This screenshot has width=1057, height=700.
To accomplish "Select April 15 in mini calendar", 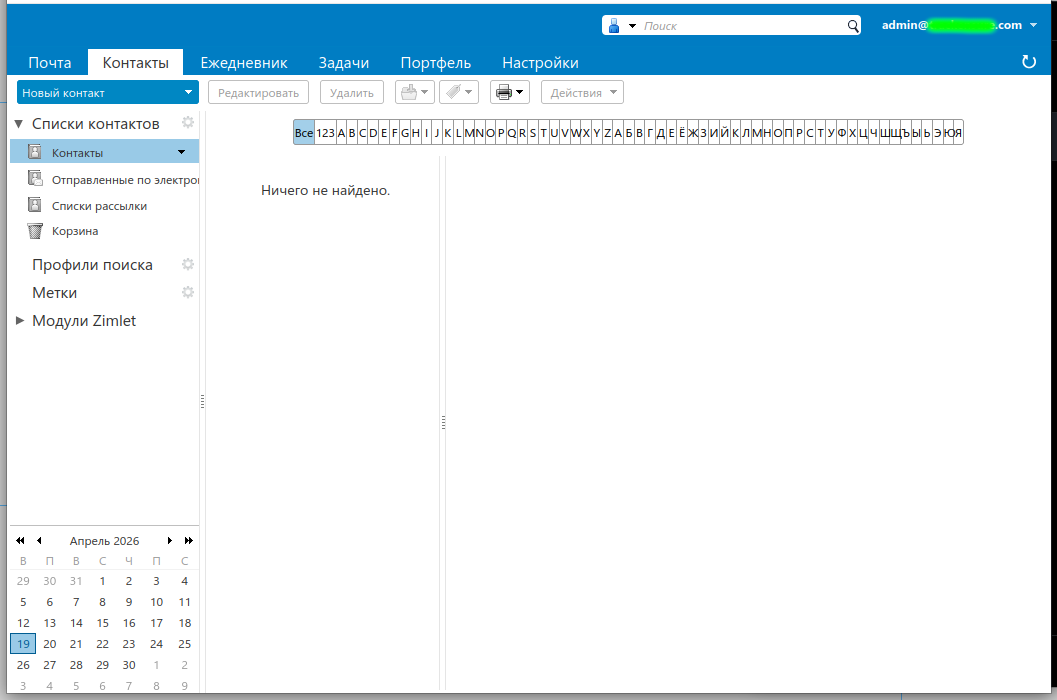I will (x=102, y=623).
